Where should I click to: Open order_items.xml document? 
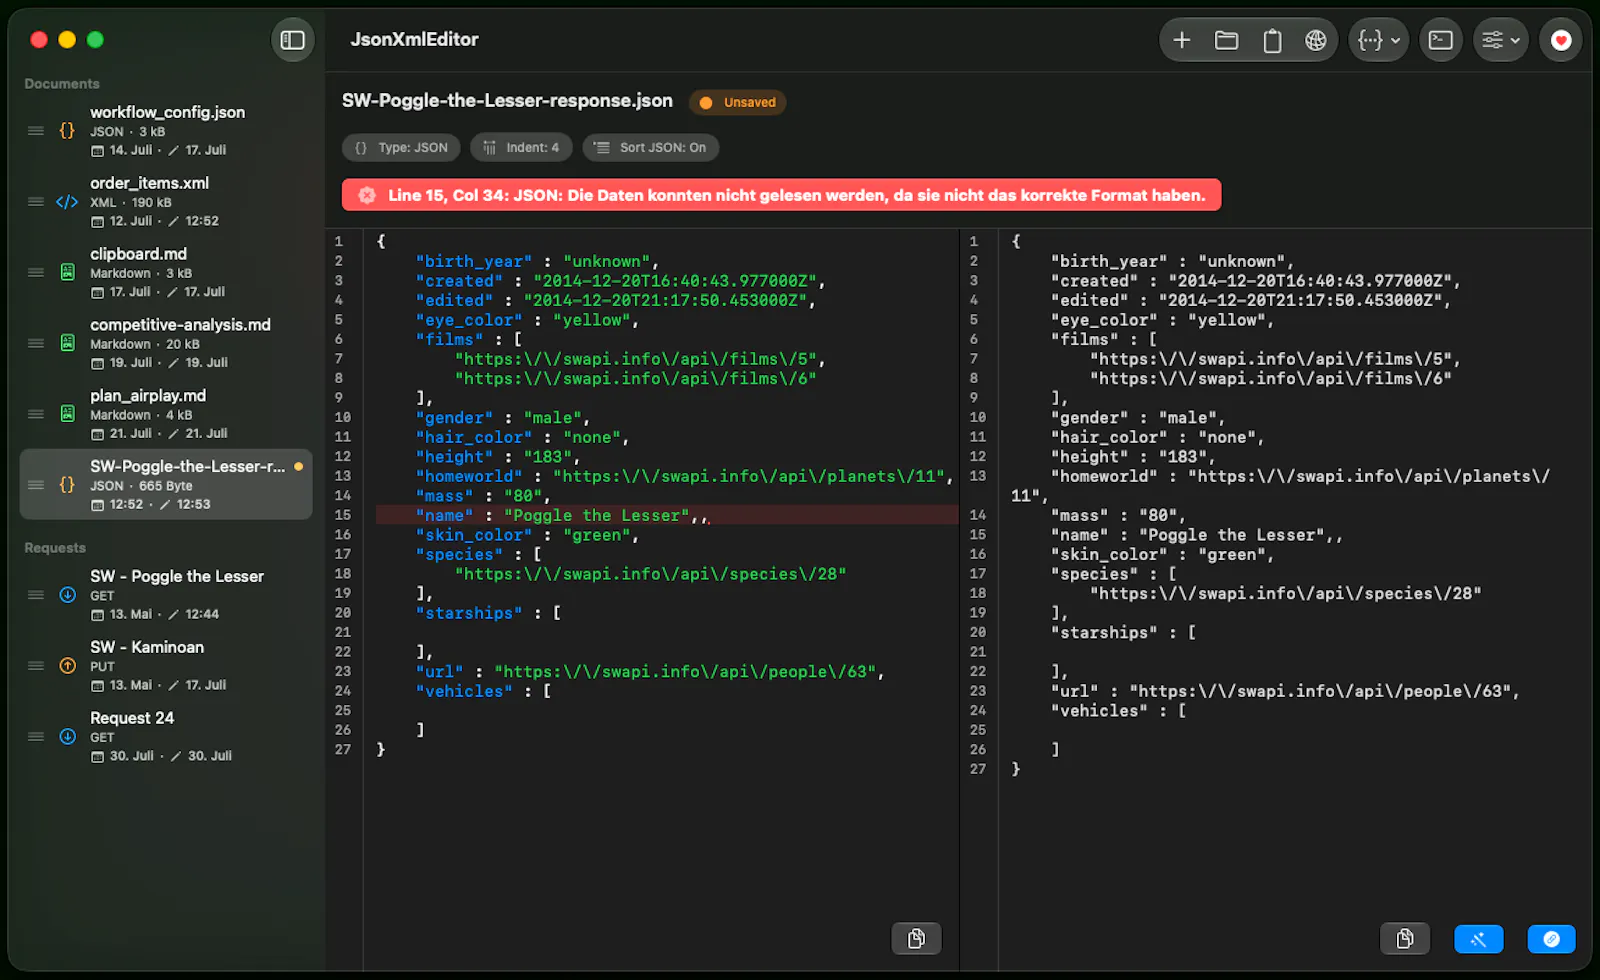(166, 201)
